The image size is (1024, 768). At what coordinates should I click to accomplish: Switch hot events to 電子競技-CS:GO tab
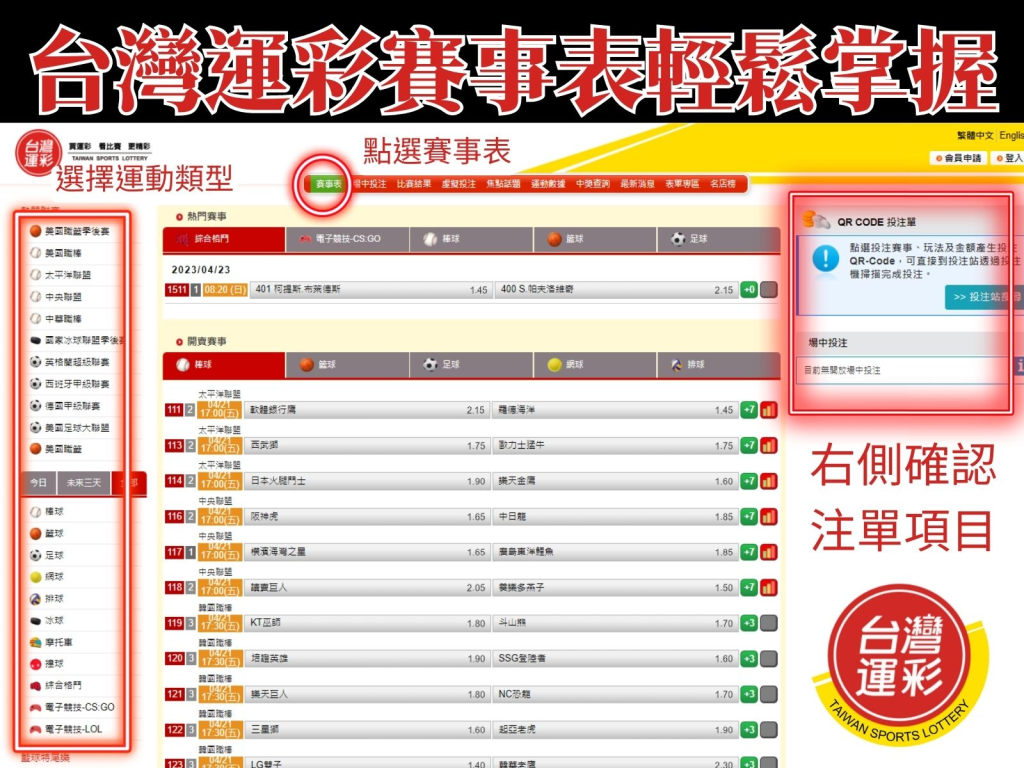pos(347,239)
